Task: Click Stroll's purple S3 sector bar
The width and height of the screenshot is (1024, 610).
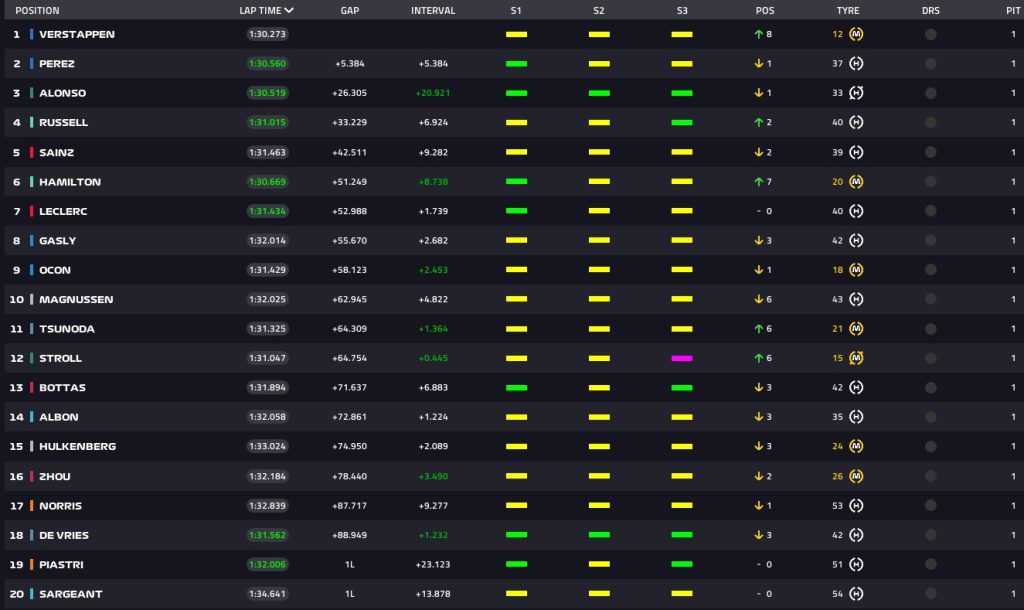Action: [682, 358]
